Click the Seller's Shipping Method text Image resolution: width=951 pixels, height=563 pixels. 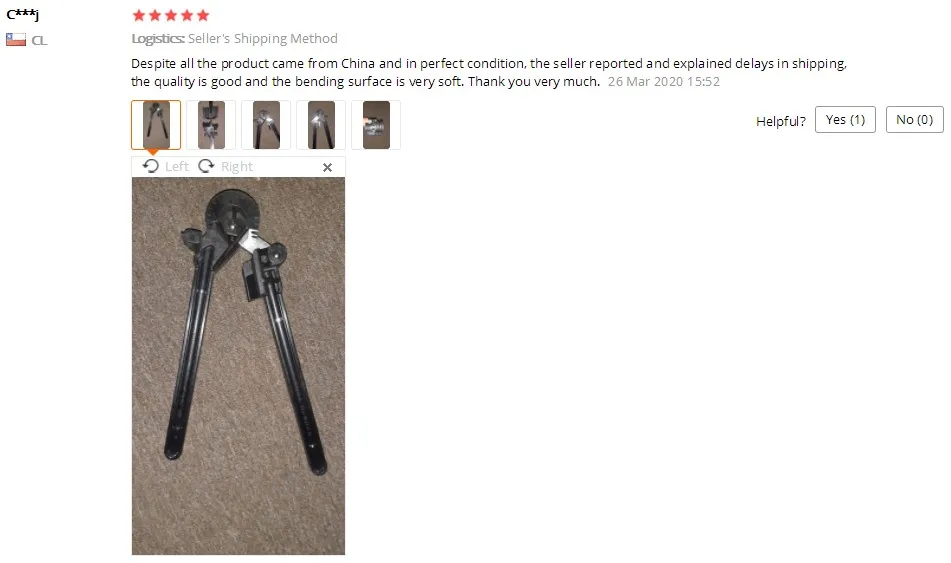263,38
